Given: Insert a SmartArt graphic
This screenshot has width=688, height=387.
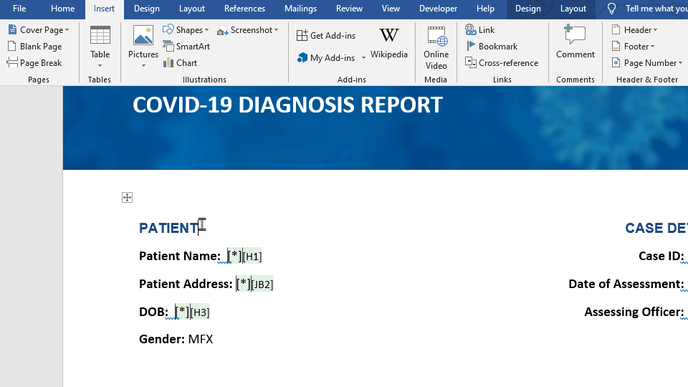Looking at the screenshot, I should click(x=186, y=47).
